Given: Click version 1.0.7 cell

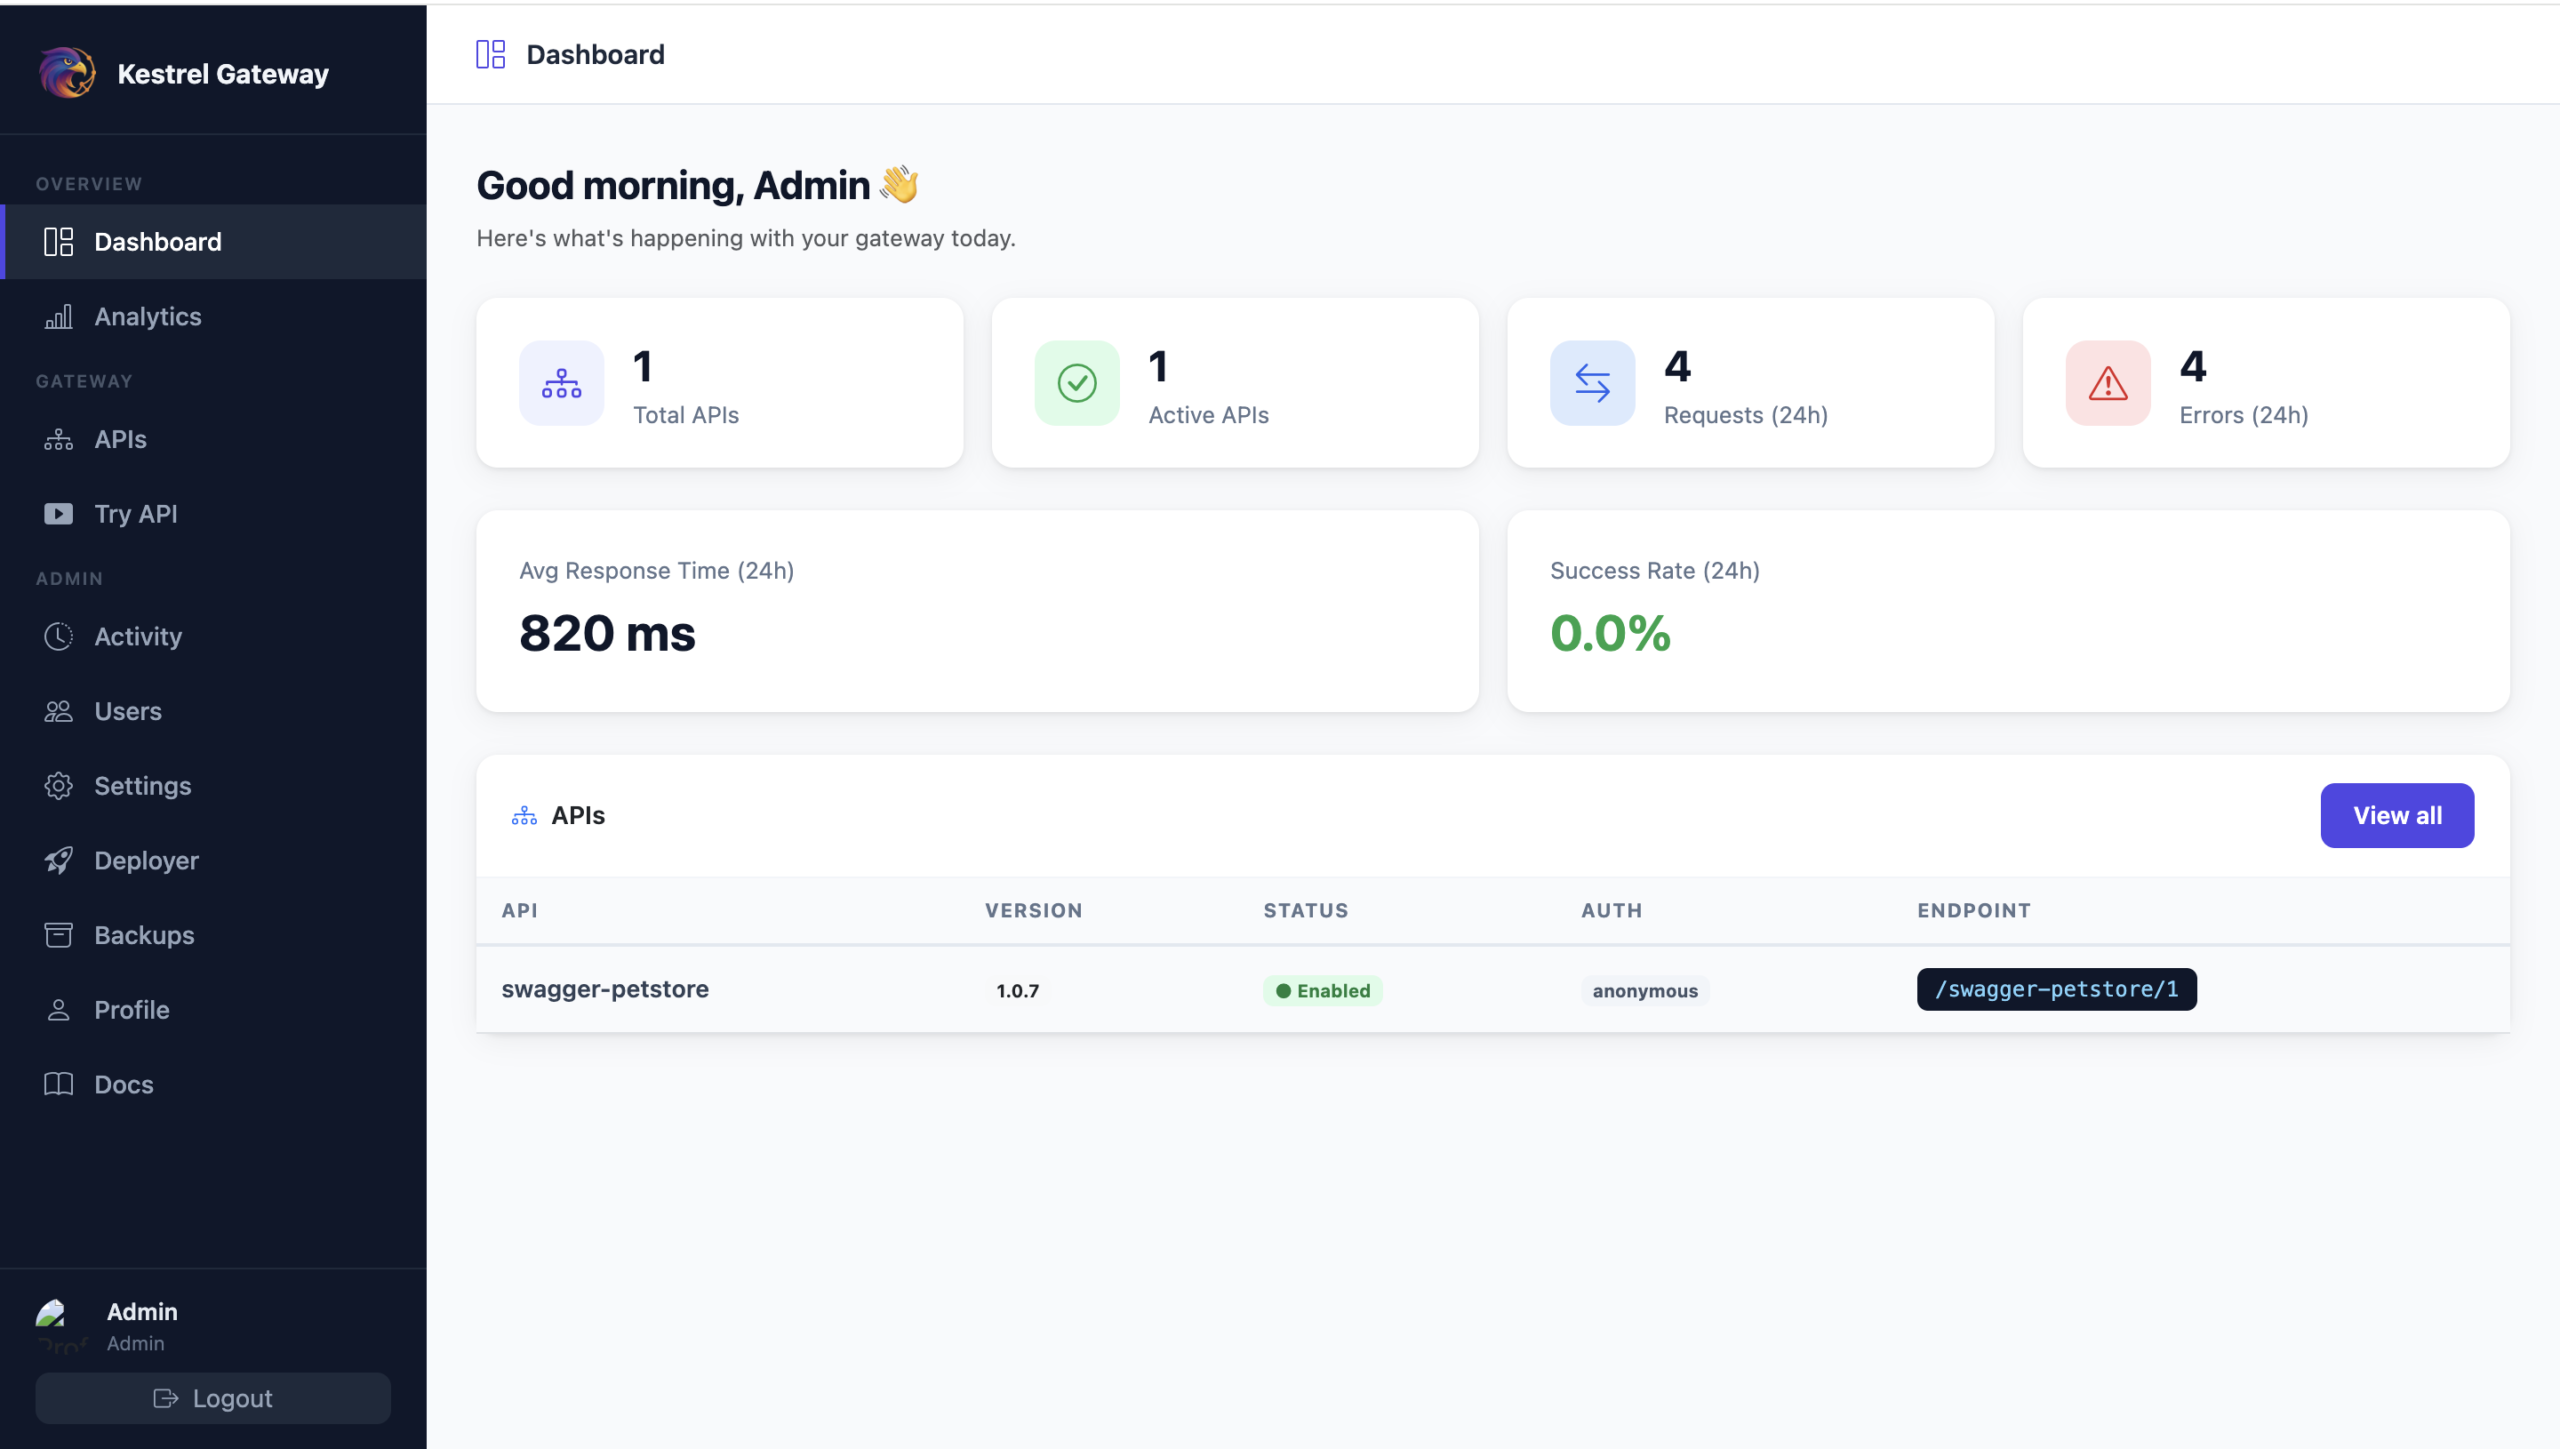Looking at the screenshot, I should [x=1017, y=991].
